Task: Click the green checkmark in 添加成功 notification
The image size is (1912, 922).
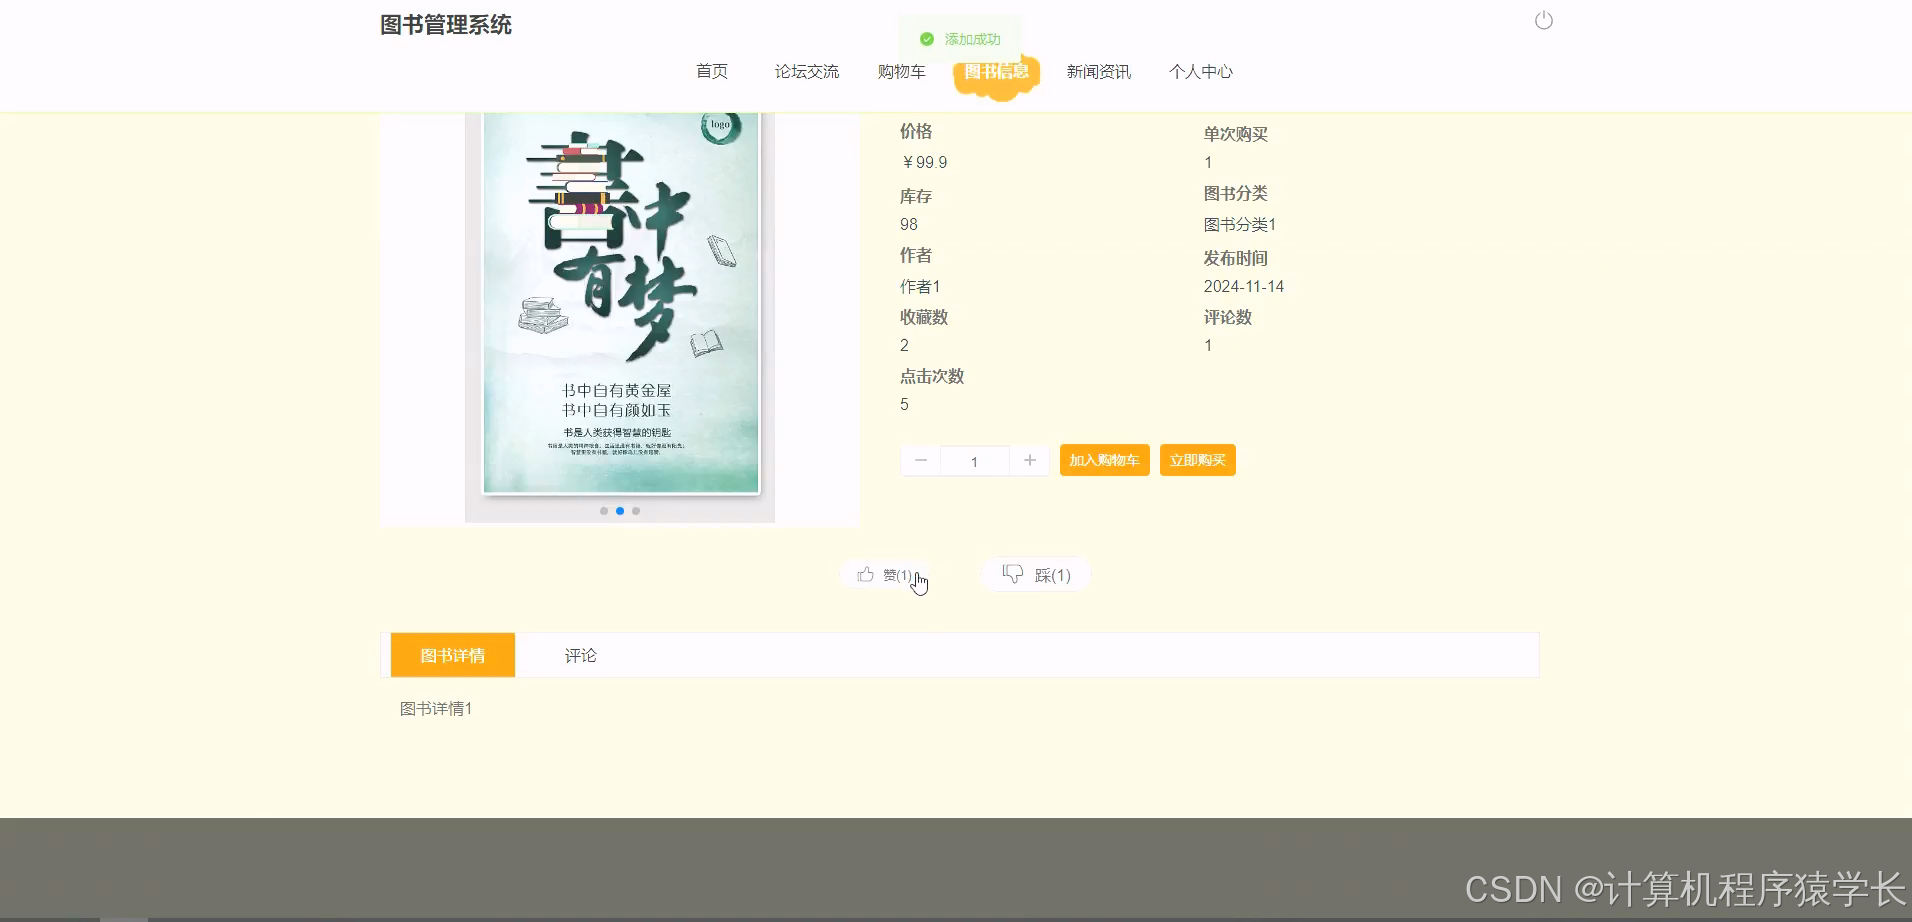Action: point(927,39)
